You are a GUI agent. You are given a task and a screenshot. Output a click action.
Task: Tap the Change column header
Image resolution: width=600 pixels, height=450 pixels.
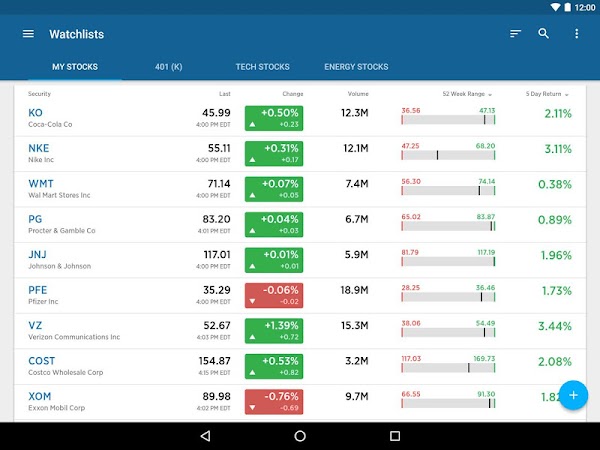(293, 94)
